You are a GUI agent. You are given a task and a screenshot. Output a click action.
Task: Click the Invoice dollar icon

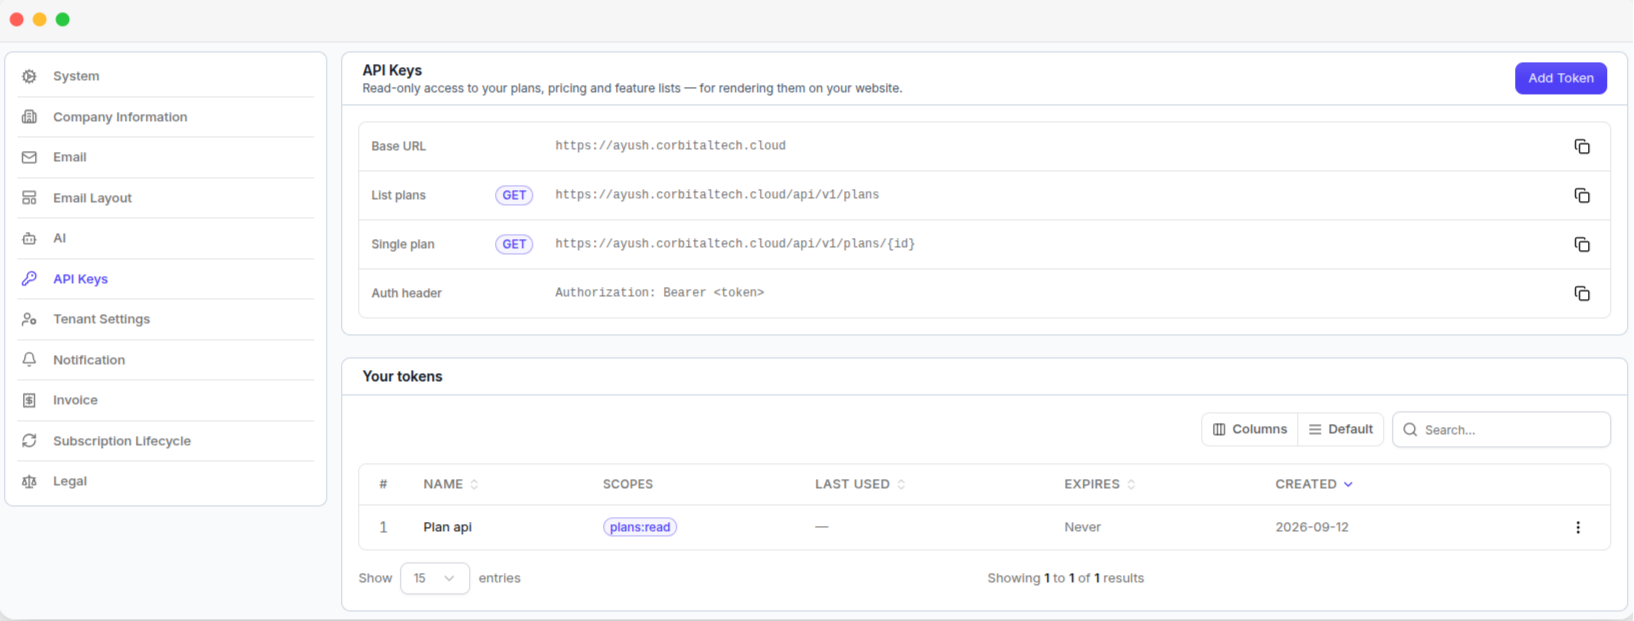[x=29, y=400]
